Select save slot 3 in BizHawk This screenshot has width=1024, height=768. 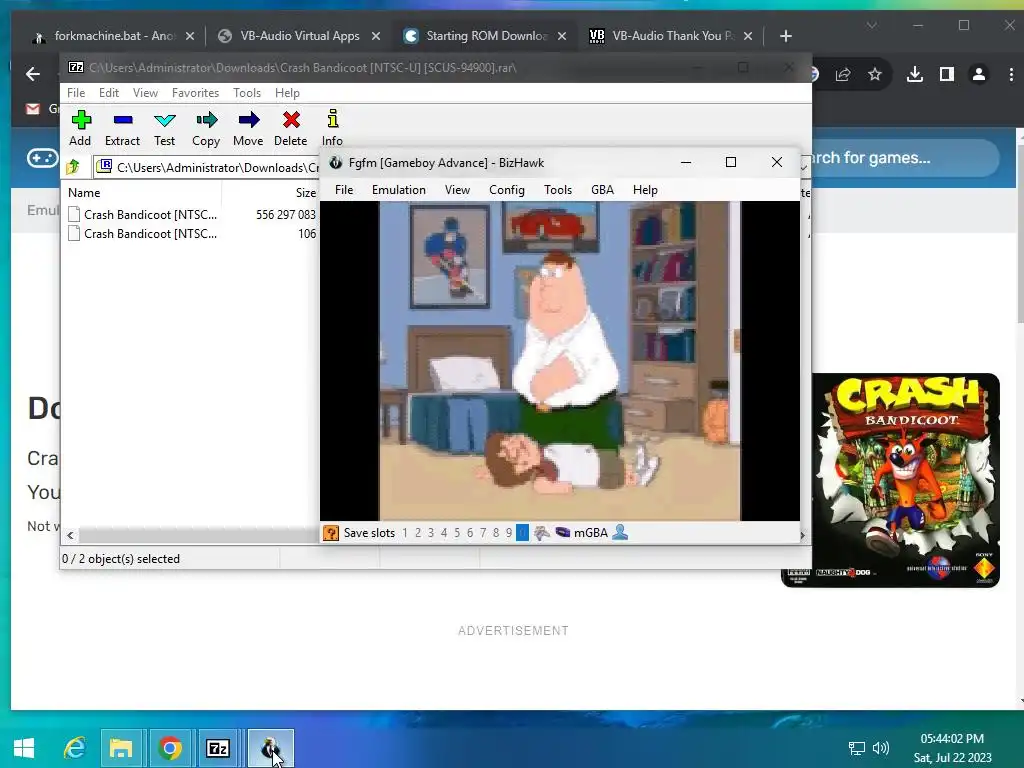tap(431, 533)
